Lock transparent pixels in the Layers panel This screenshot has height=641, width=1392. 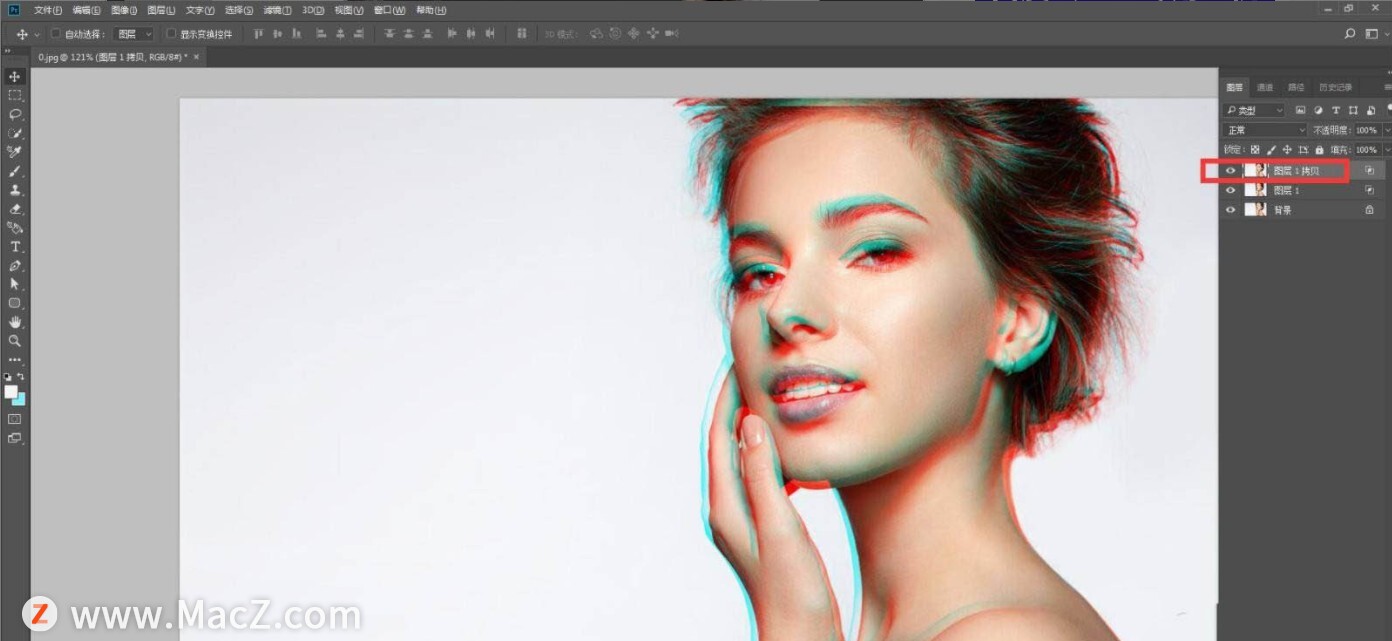pos(1256,150)
